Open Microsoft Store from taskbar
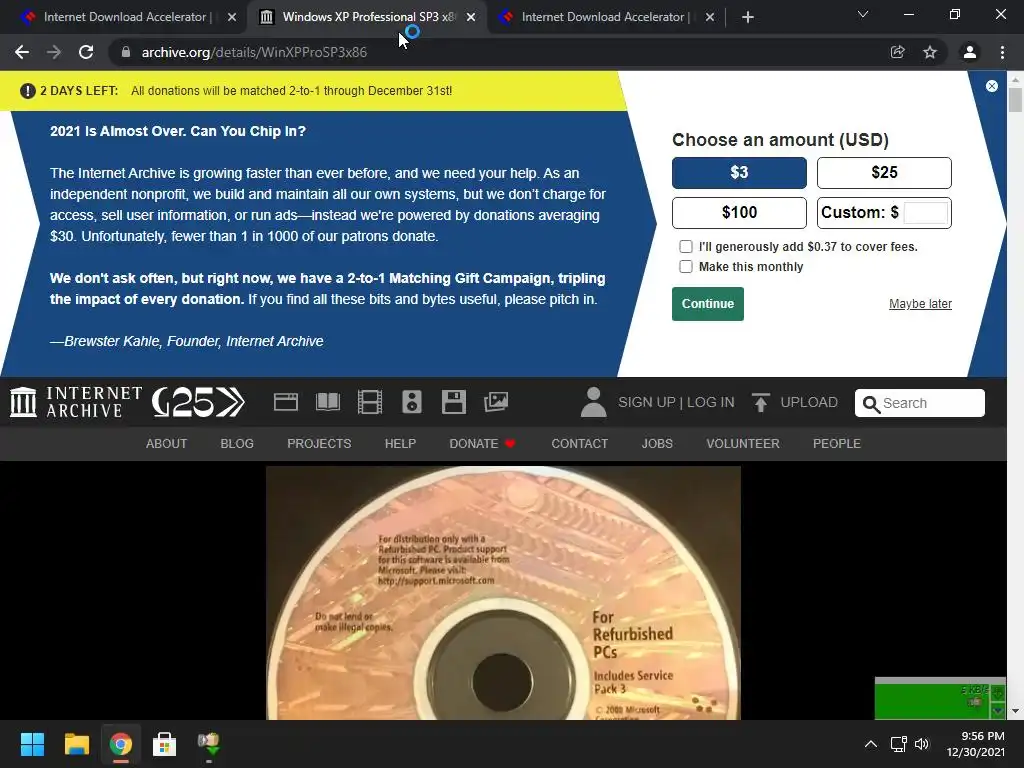Screen dimensions: 1024x768 point(164,744)
